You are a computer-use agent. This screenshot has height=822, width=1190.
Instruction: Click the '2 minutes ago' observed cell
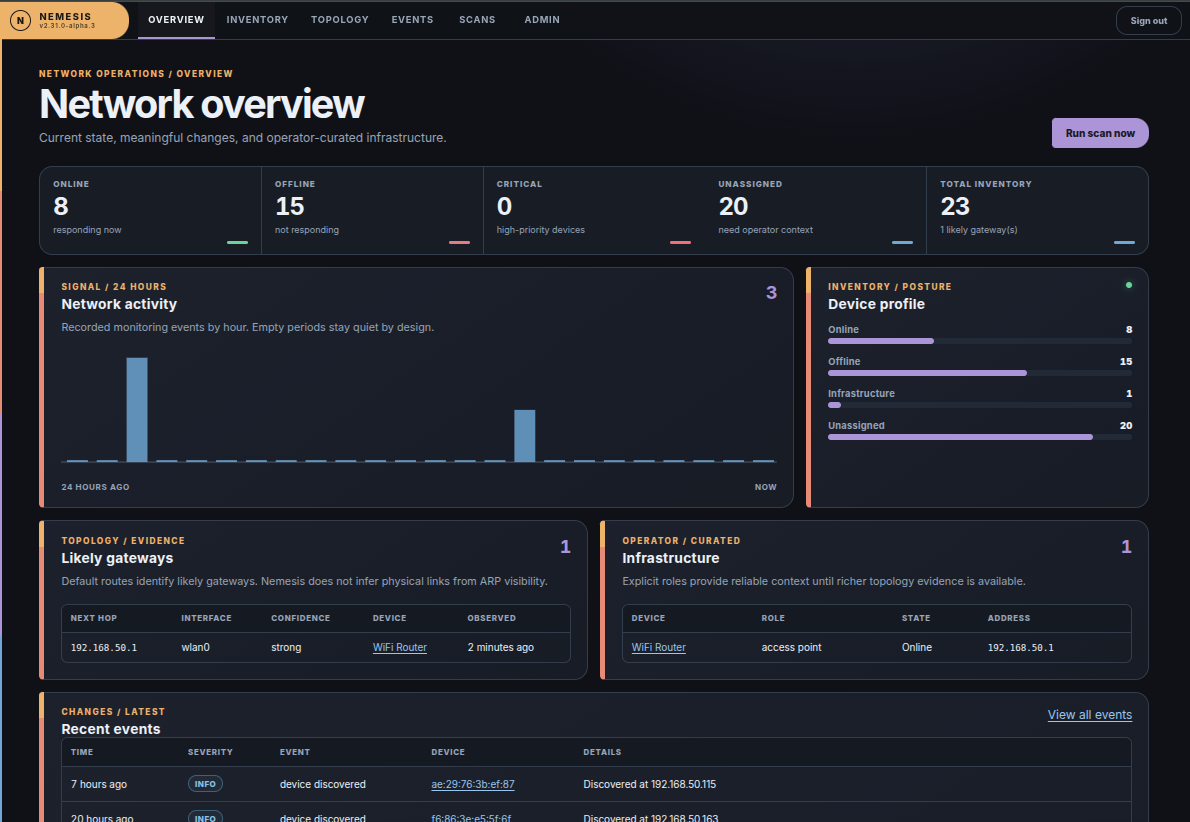point(500,647)
